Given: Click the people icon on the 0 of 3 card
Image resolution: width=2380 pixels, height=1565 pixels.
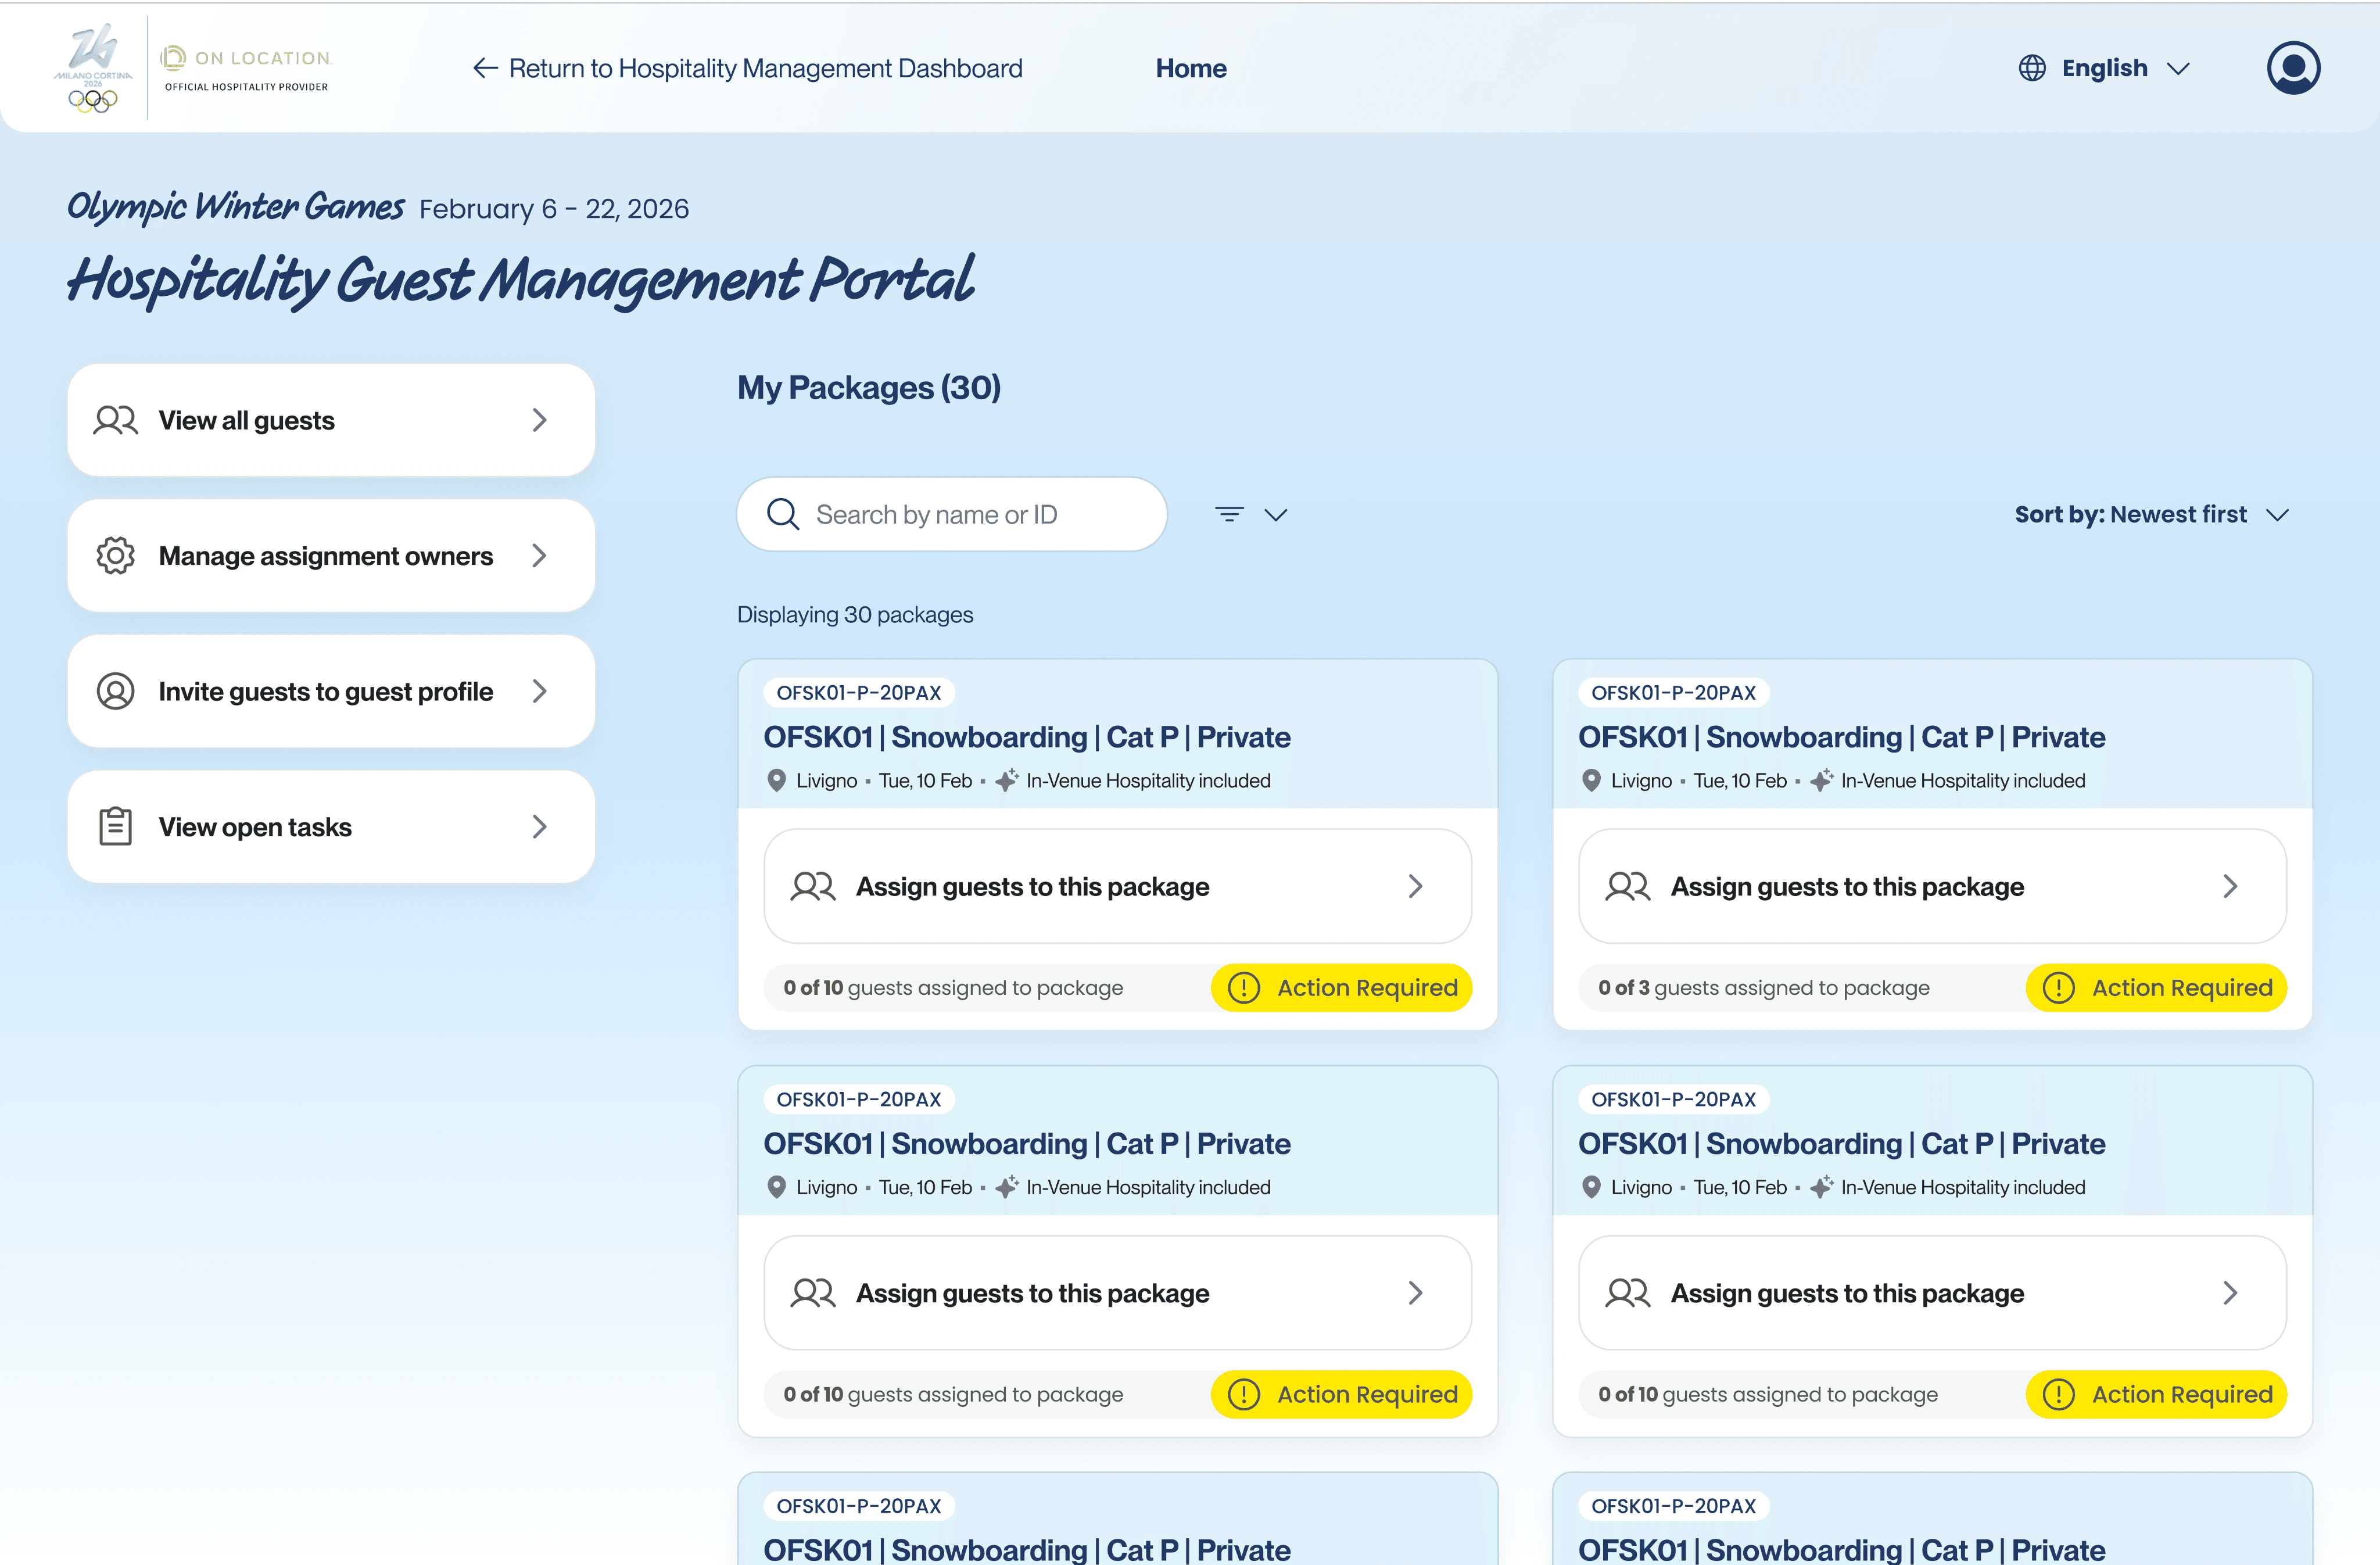Looking at the screenshot, I should point(1627,886).
